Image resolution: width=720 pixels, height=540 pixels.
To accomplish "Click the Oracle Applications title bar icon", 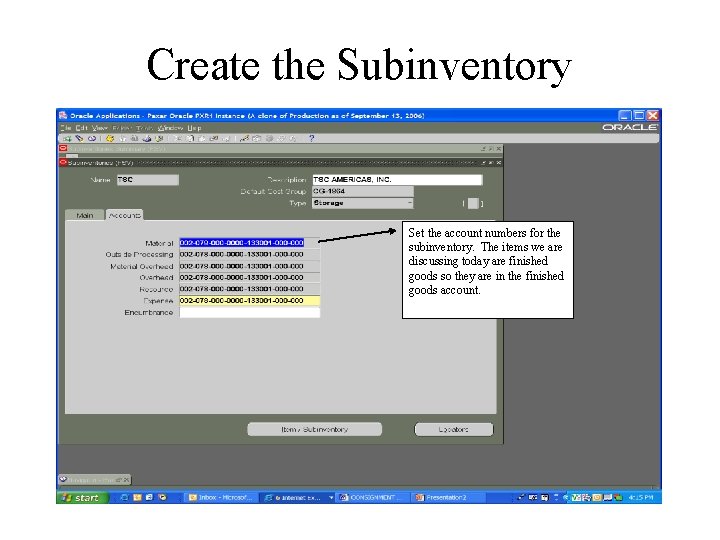I will pos(63,115).
